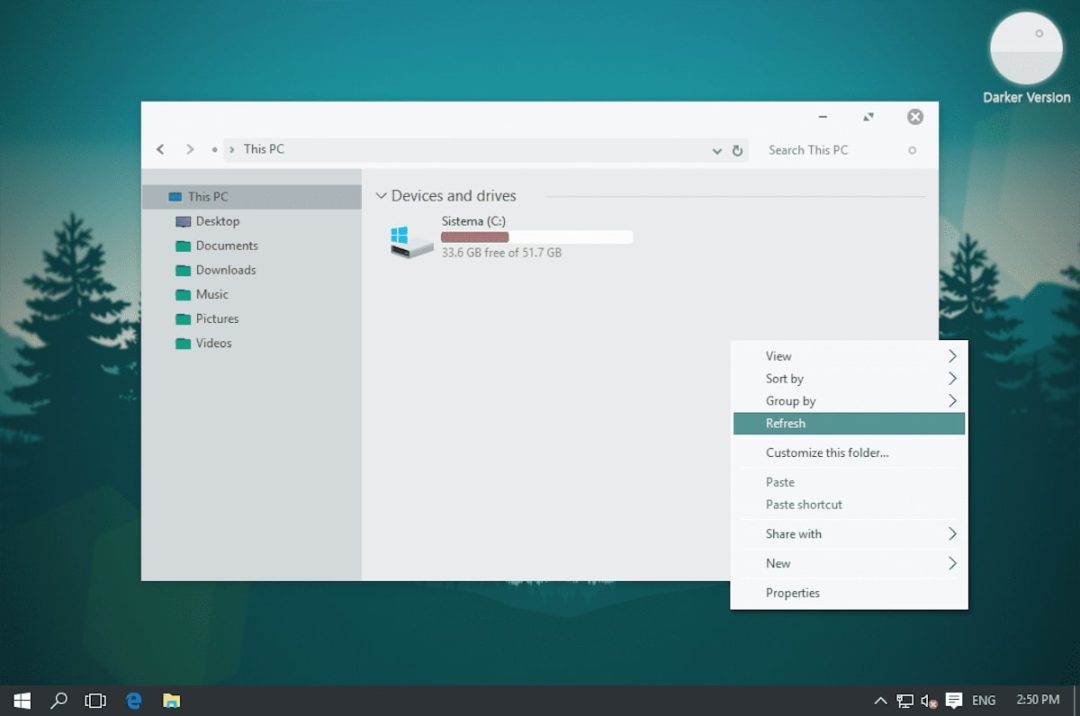Launch Microsoft Edge from the taskbar

[x=133, y=700]
